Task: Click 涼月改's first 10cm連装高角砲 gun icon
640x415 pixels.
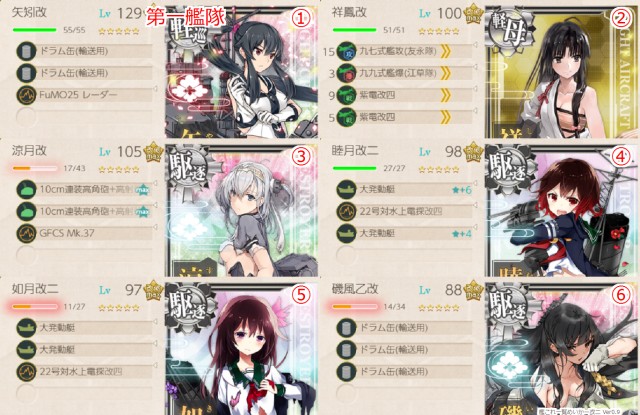Action: click(x=27, y=190)
